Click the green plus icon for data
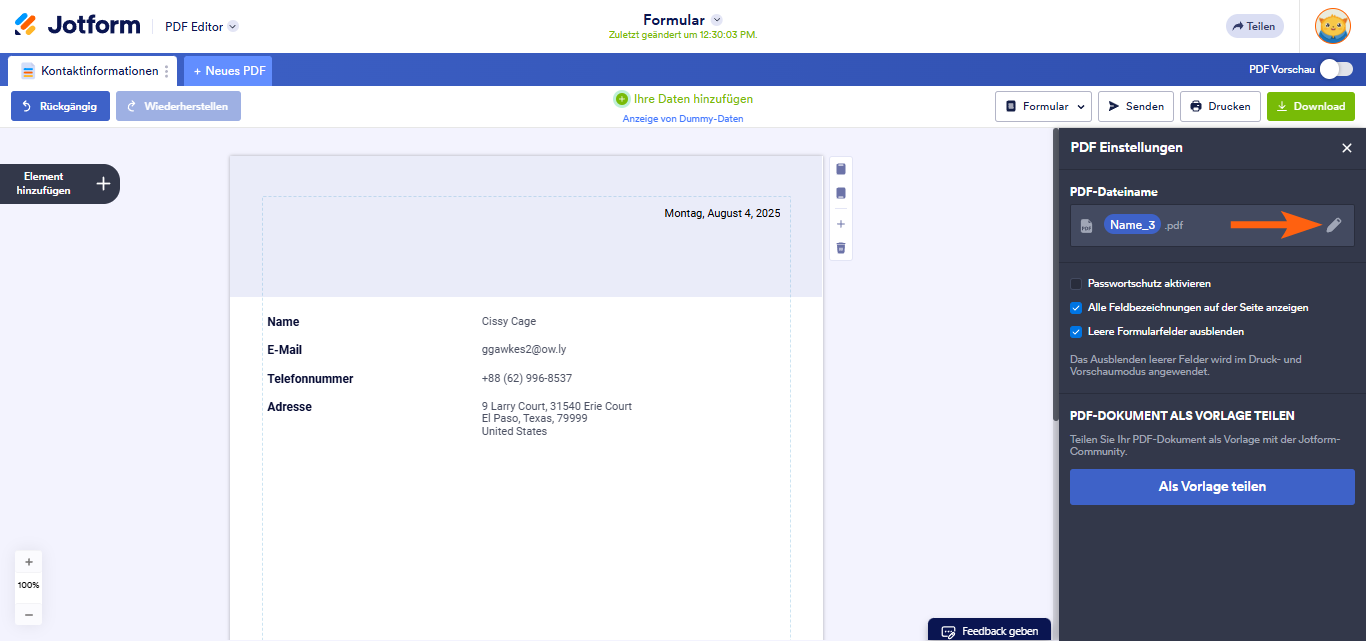Viewport: 1366px width, 641px height. (621, 99)
